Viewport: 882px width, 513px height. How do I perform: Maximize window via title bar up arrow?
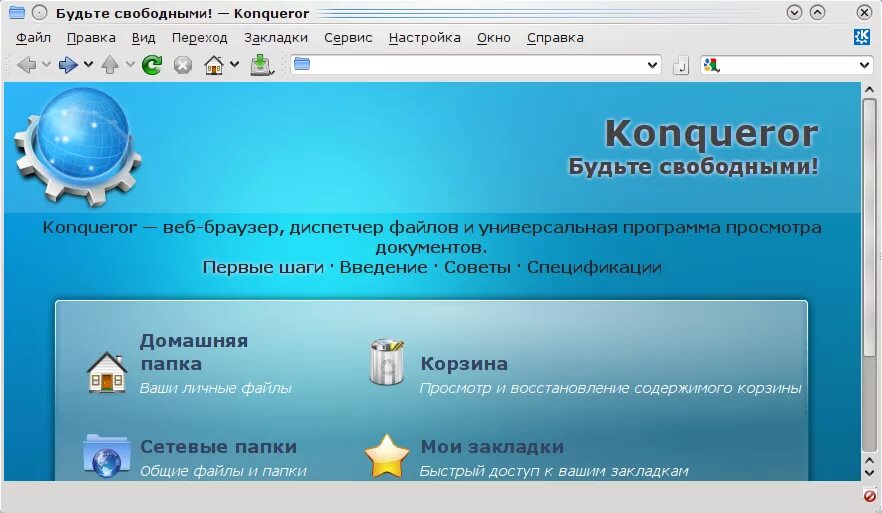(817, 12)
